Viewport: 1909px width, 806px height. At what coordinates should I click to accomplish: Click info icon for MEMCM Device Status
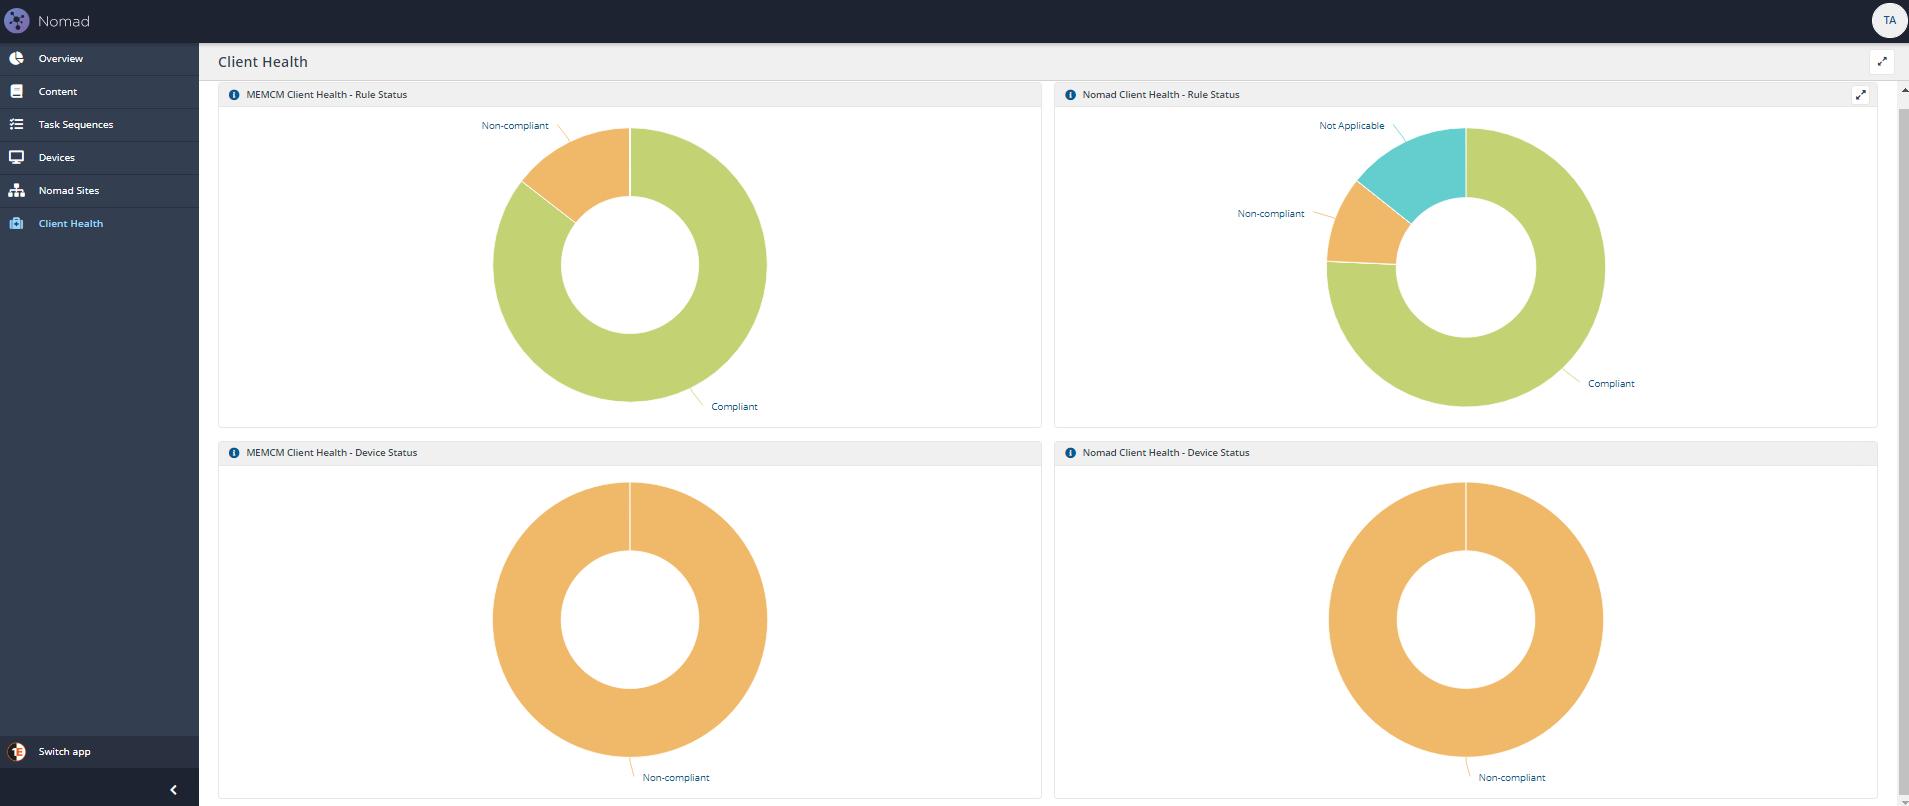click(234, 453)
